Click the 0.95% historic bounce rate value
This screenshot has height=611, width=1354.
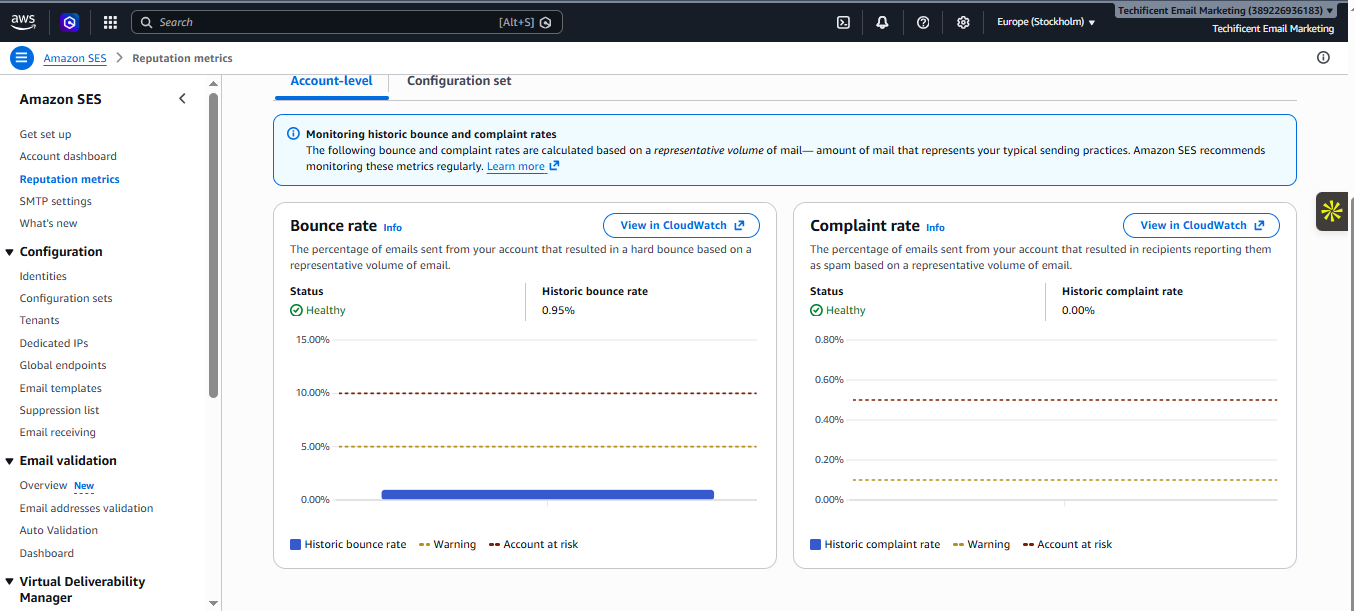coord(558,310)
